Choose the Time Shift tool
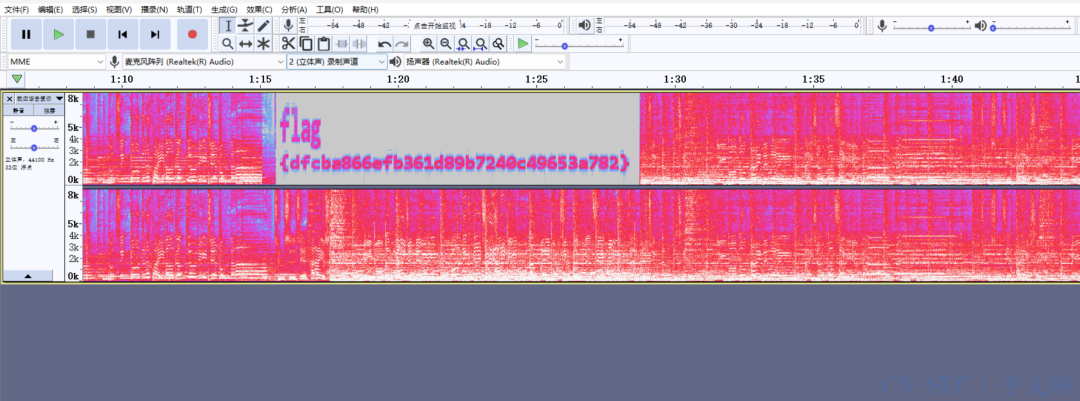The height and width of the screenshot is (401, 1080). point(245,44)
